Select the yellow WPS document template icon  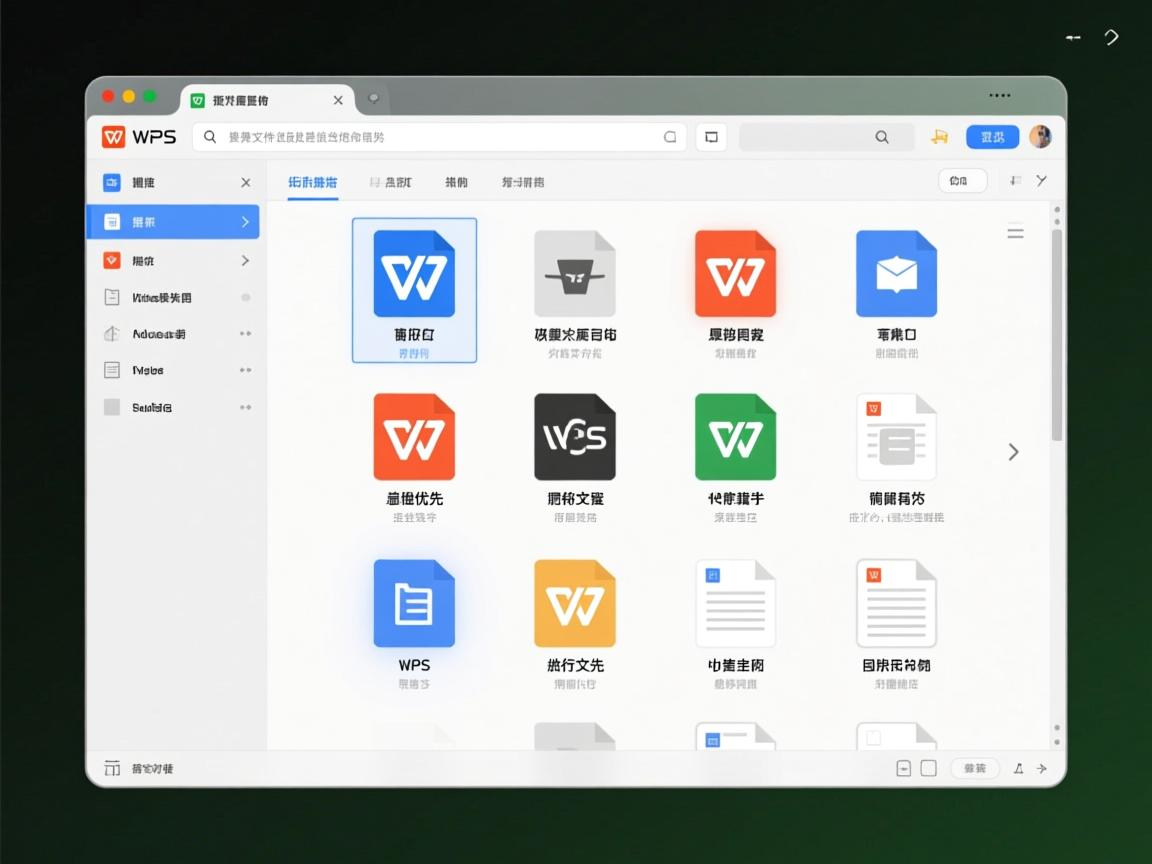pos(575,602)
